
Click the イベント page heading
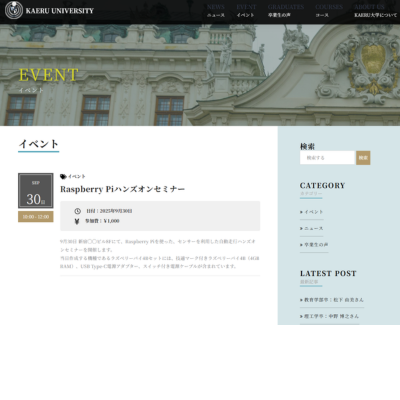(39, 144)
